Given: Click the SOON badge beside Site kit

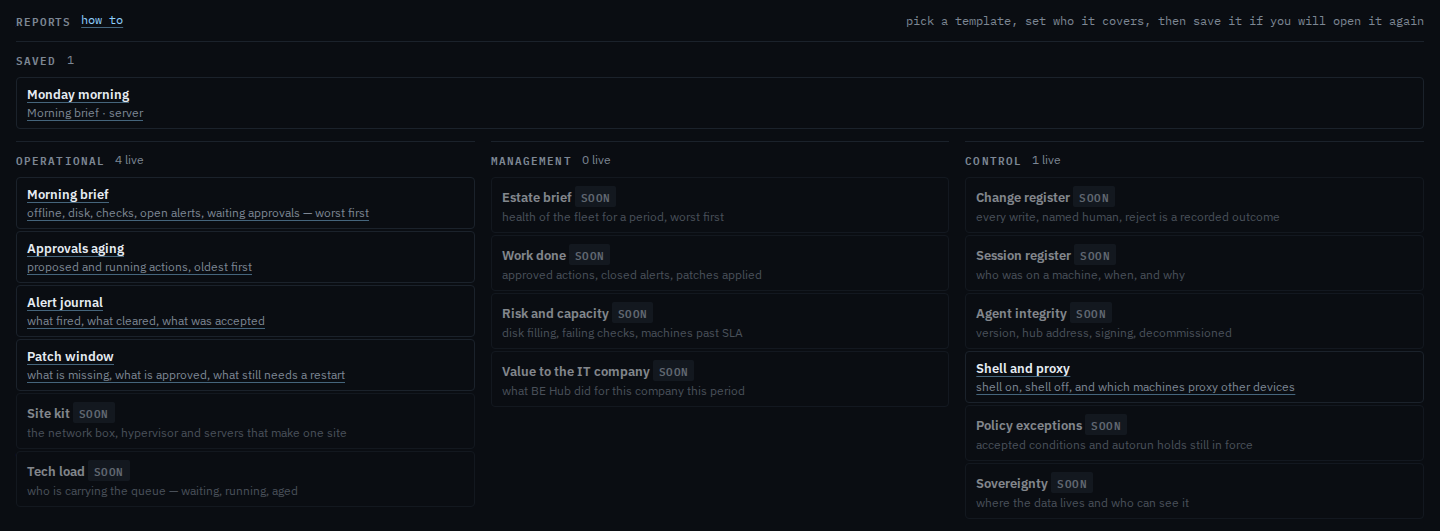Looking at the screenshot, I should (93, 414).
